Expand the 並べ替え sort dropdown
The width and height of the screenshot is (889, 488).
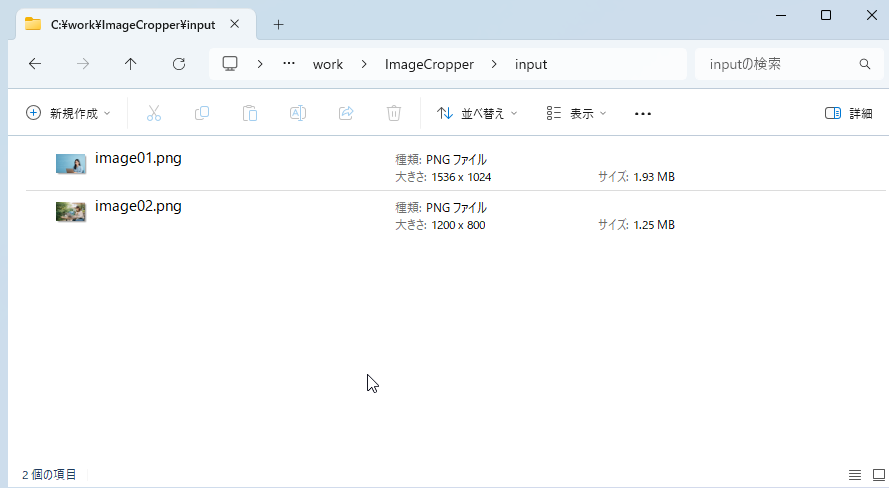point(478,113)
